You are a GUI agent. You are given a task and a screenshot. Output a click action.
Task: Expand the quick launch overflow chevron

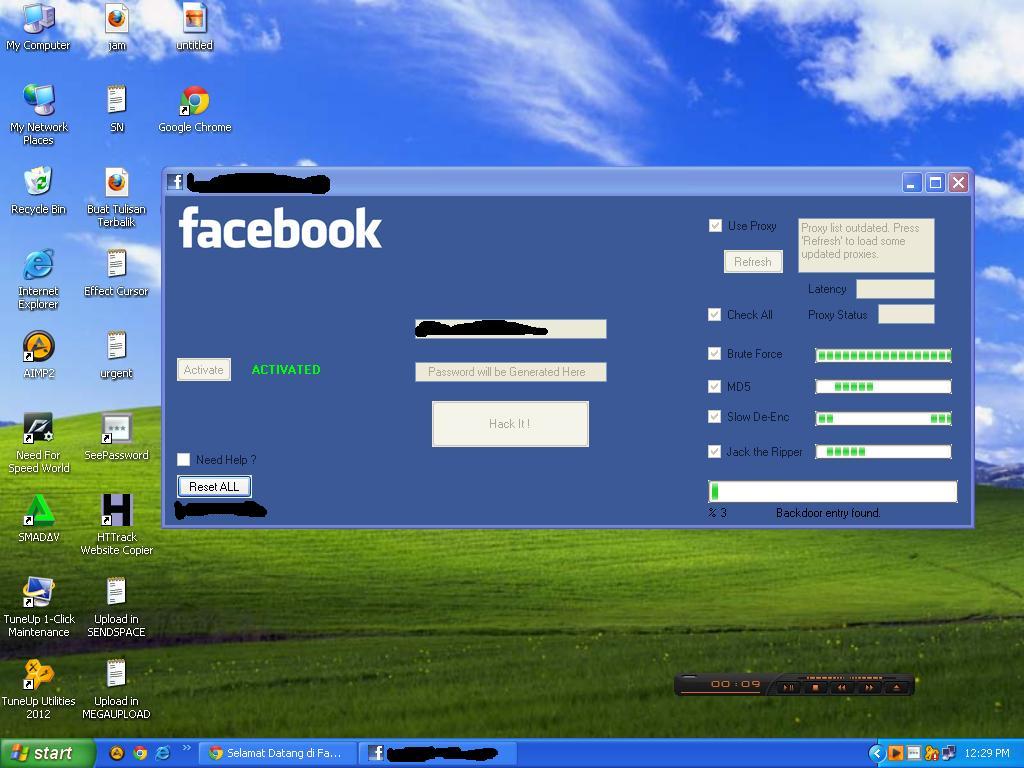pyautogui.click(x=186, y=748)
